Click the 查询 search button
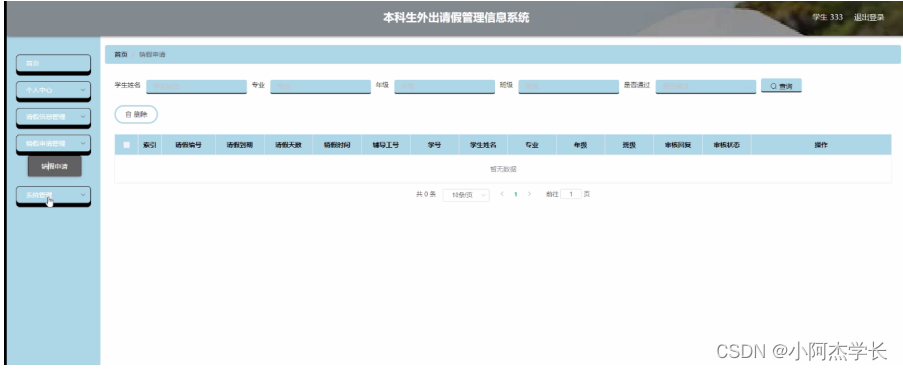 [781, 86]
